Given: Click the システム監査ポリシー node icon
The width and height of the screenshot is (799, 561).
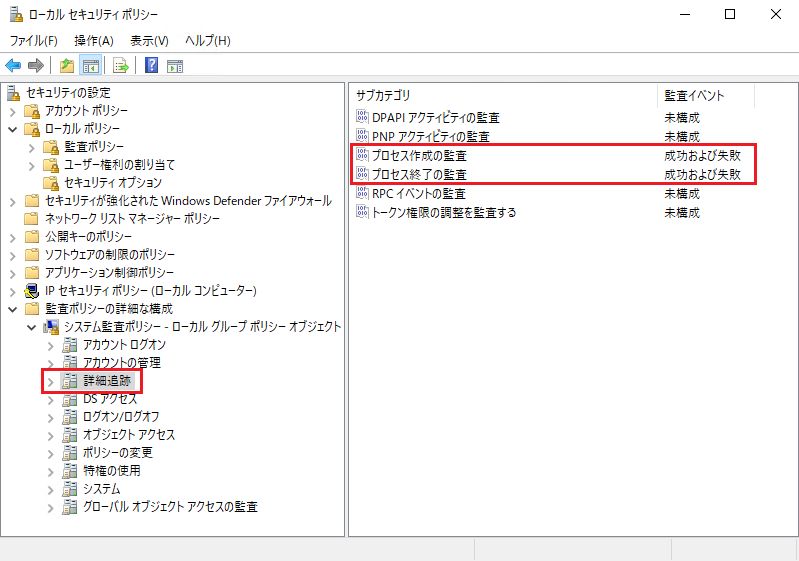Looking at the screenshot, I should [x=51, y=327].
